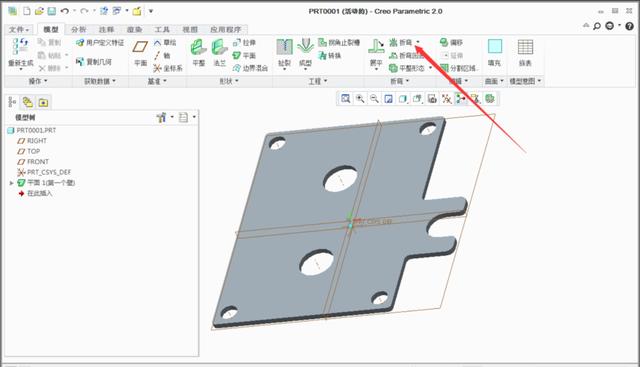Expand the 获取数据 get data group menu
The width and height of the screenshot is (640, 367).
pyautogui.click(x=100, y=81)
